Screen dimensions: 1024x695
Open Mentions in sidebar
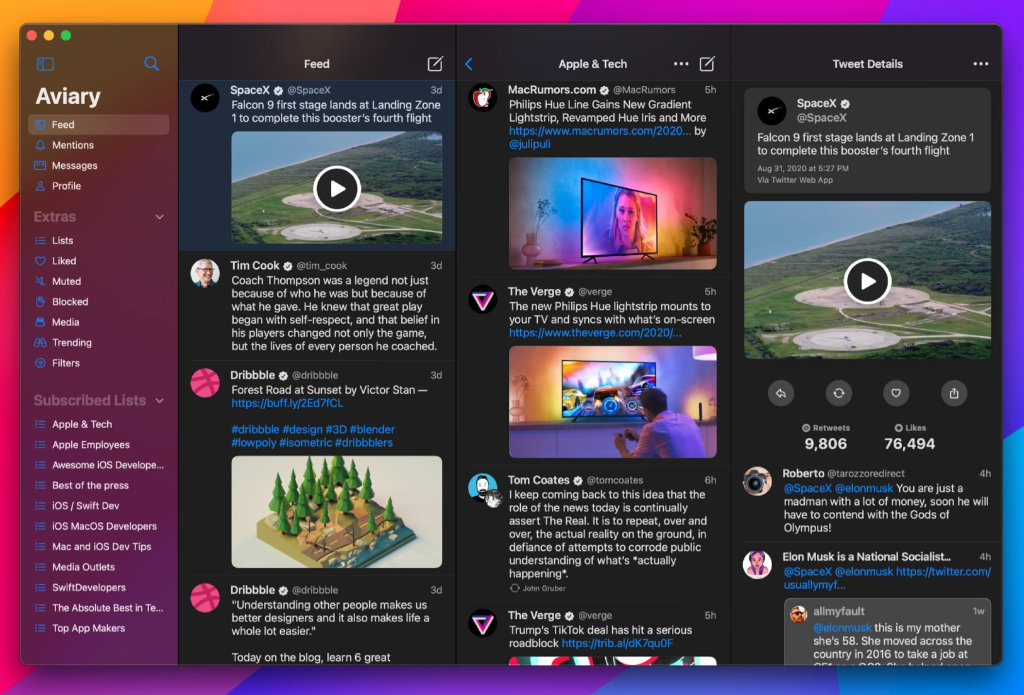pyautogui.click(x=99, y=145)
